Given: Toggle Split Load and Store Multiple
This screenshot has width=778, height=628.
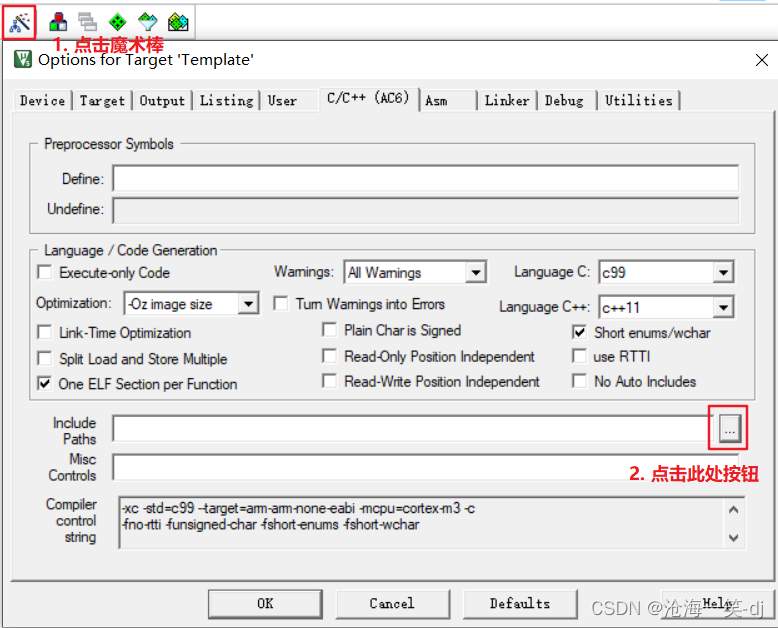Looking at the screenshot, I should (45, 359).
